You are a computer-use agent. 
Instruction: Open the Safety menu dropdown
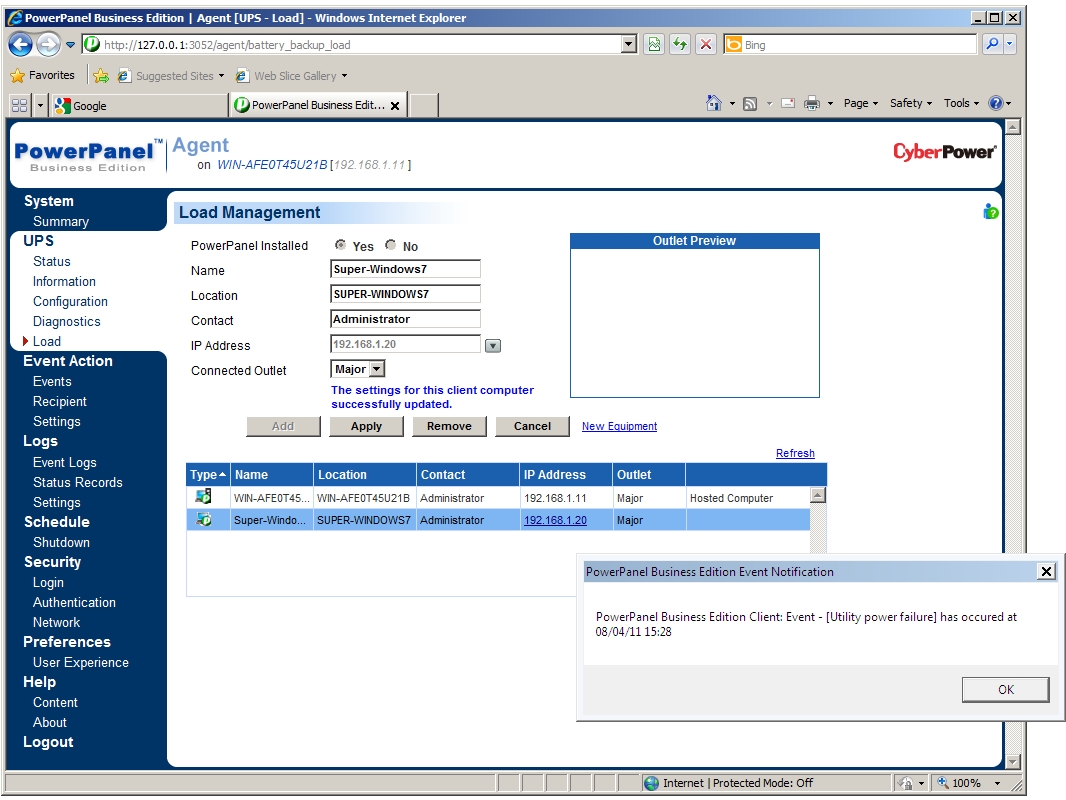911,103
